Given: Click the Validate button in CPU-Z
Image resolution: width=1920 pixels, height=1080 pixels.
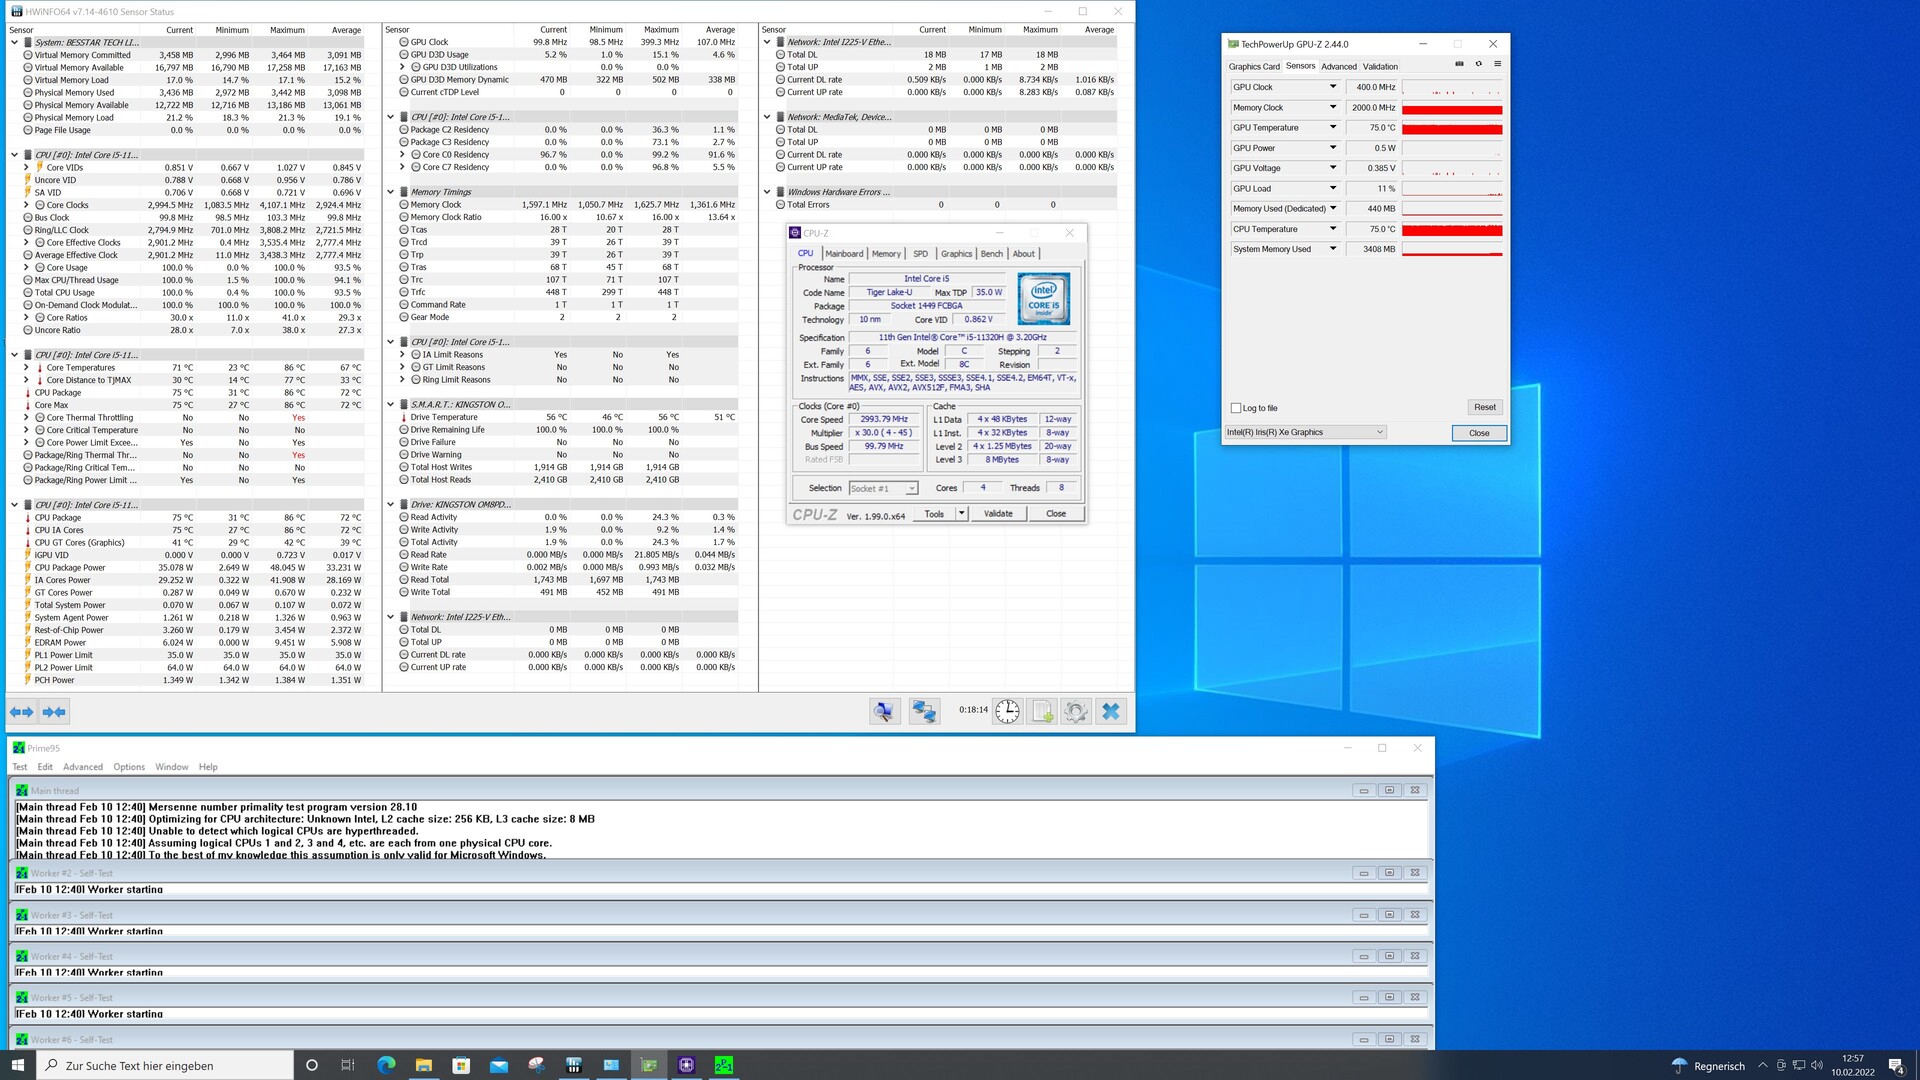Looking at the screenshot, I should tap(997, 513).
